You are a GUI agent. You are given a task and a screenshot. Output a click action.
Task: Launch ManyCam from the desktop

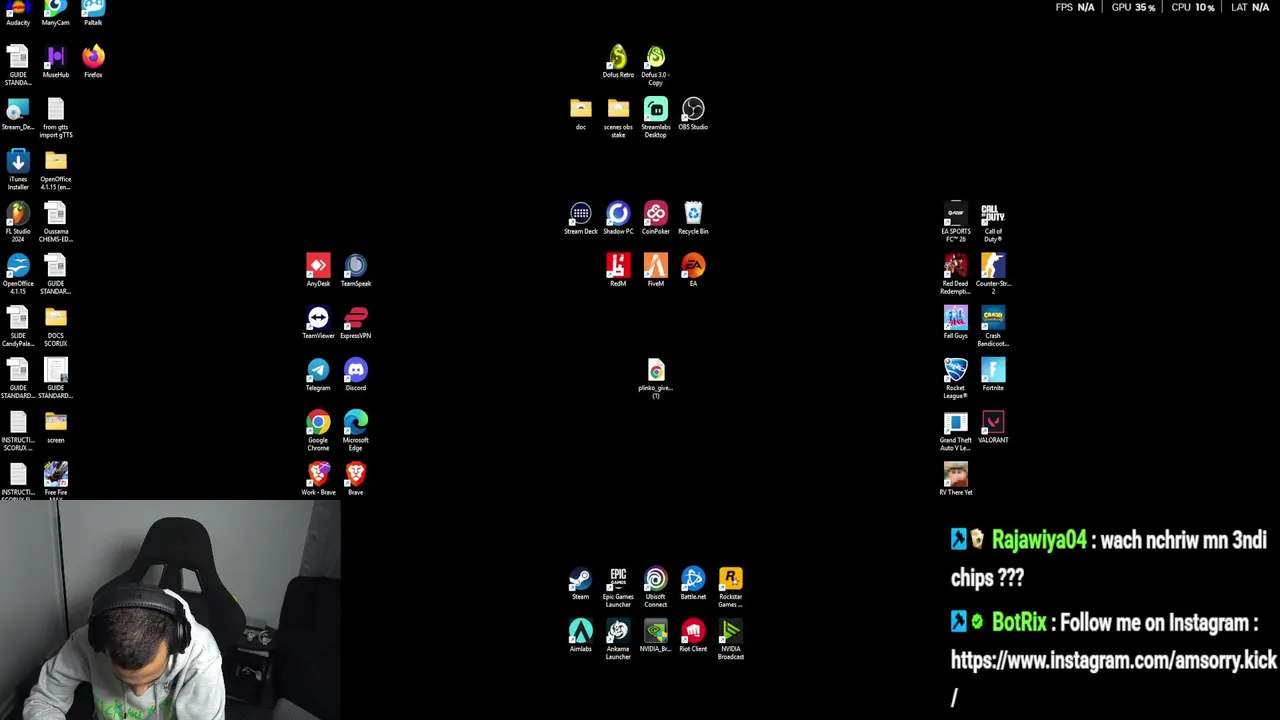[x=56, y=13]
